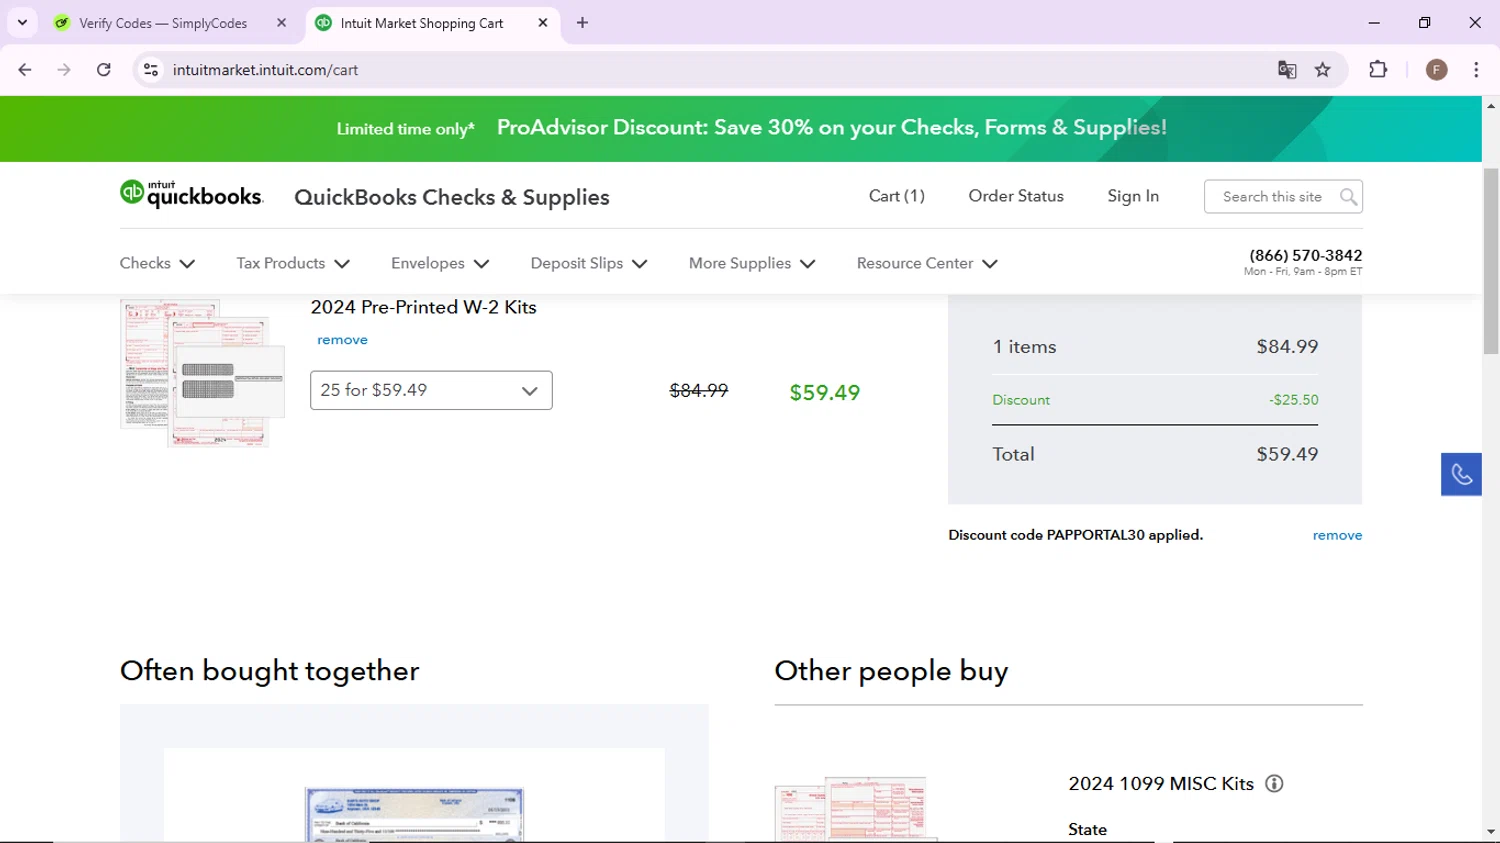The width and height of the screenshot is (1500, 843).
Task: Remove the PAPPORTAL30 discount code
Action: 1337,536
